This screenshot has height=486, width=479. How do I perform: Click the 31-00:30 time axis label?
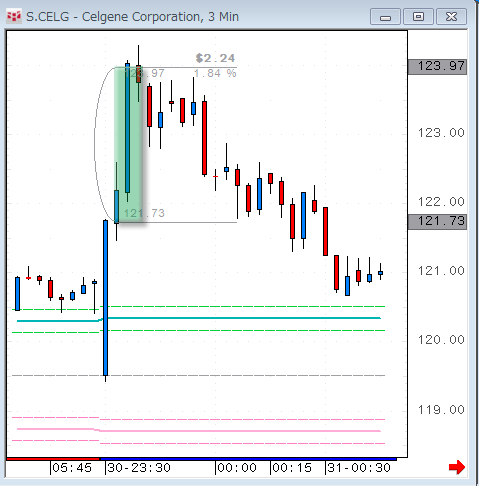pyautogui.click(x=359, y=468)
